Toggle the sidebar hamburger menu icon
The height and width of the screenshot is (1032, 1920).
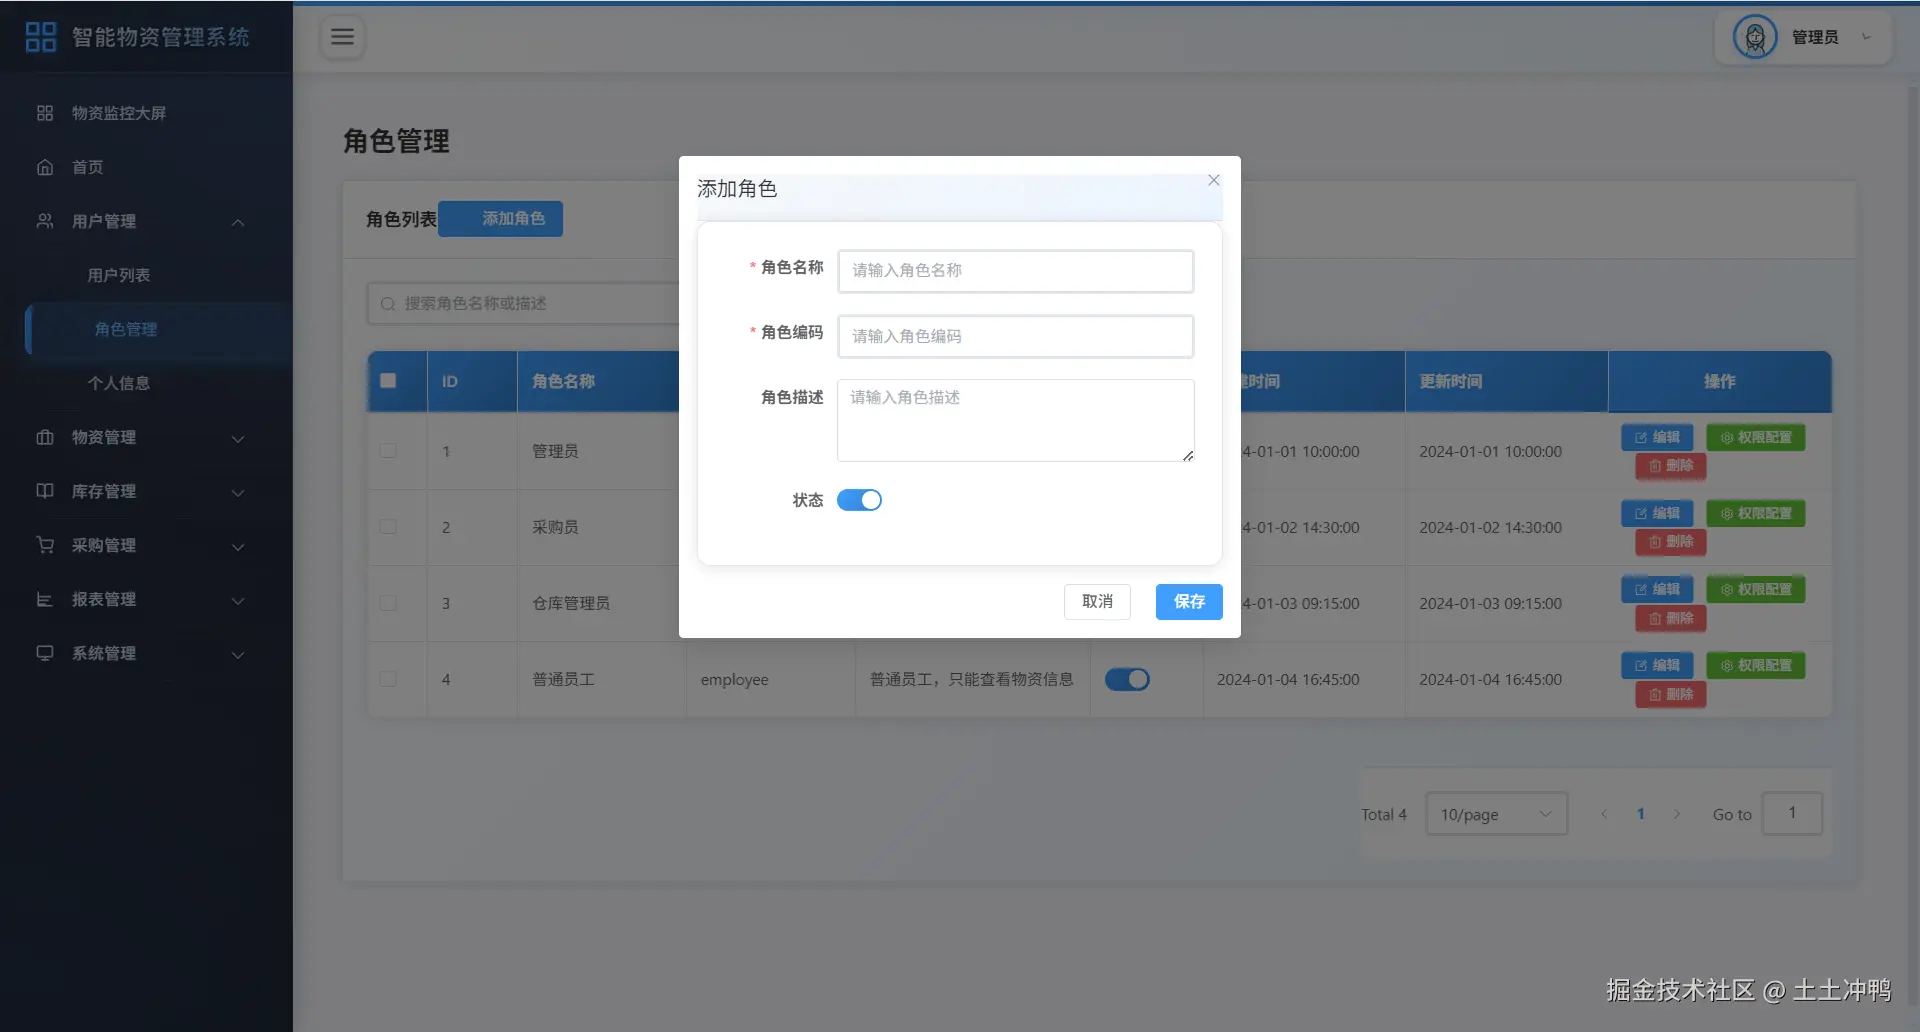tap(343, 37)
